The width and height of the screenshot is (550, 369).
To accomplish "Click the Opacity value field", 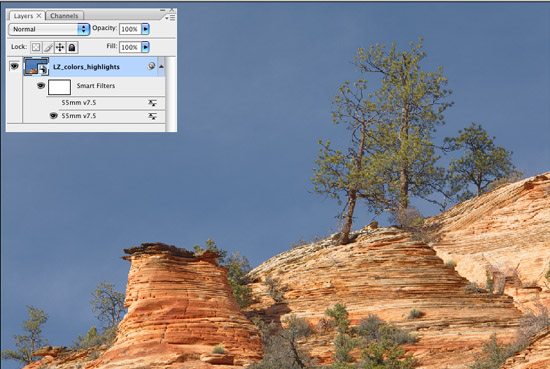I will tap(130, 29).
